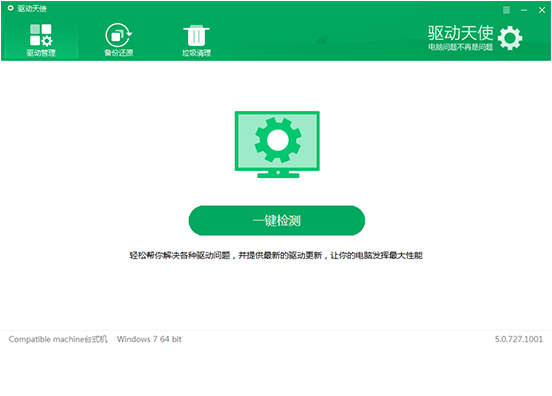The width and height of the screenshot is (552, 396).
Task: Click 'Compatible machine台式机' status text
Action: (x=58, y=339)
